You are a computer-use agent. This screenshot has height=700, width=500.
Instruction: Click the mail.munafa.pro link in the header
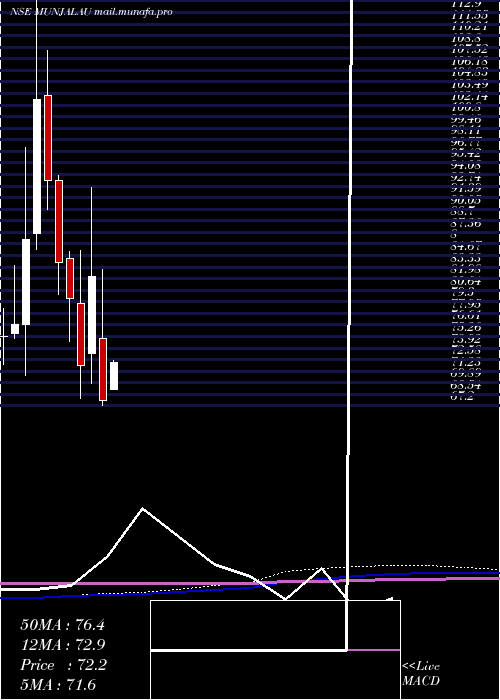133,12
